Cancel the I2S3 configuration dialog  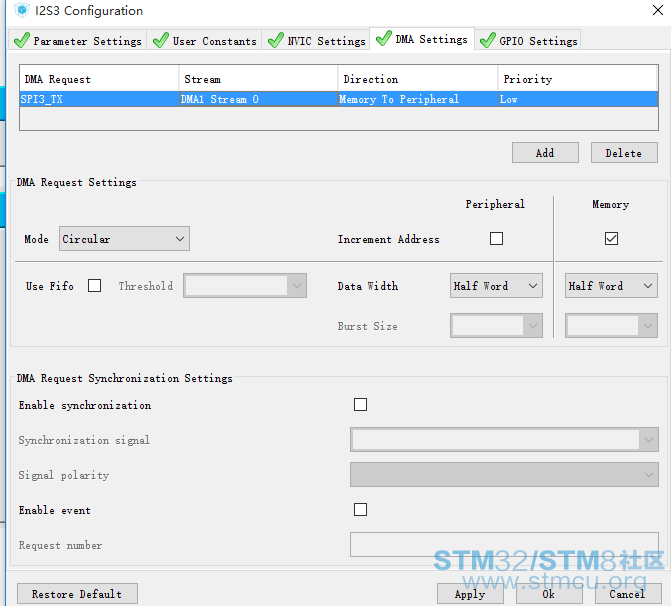[628, 594]
